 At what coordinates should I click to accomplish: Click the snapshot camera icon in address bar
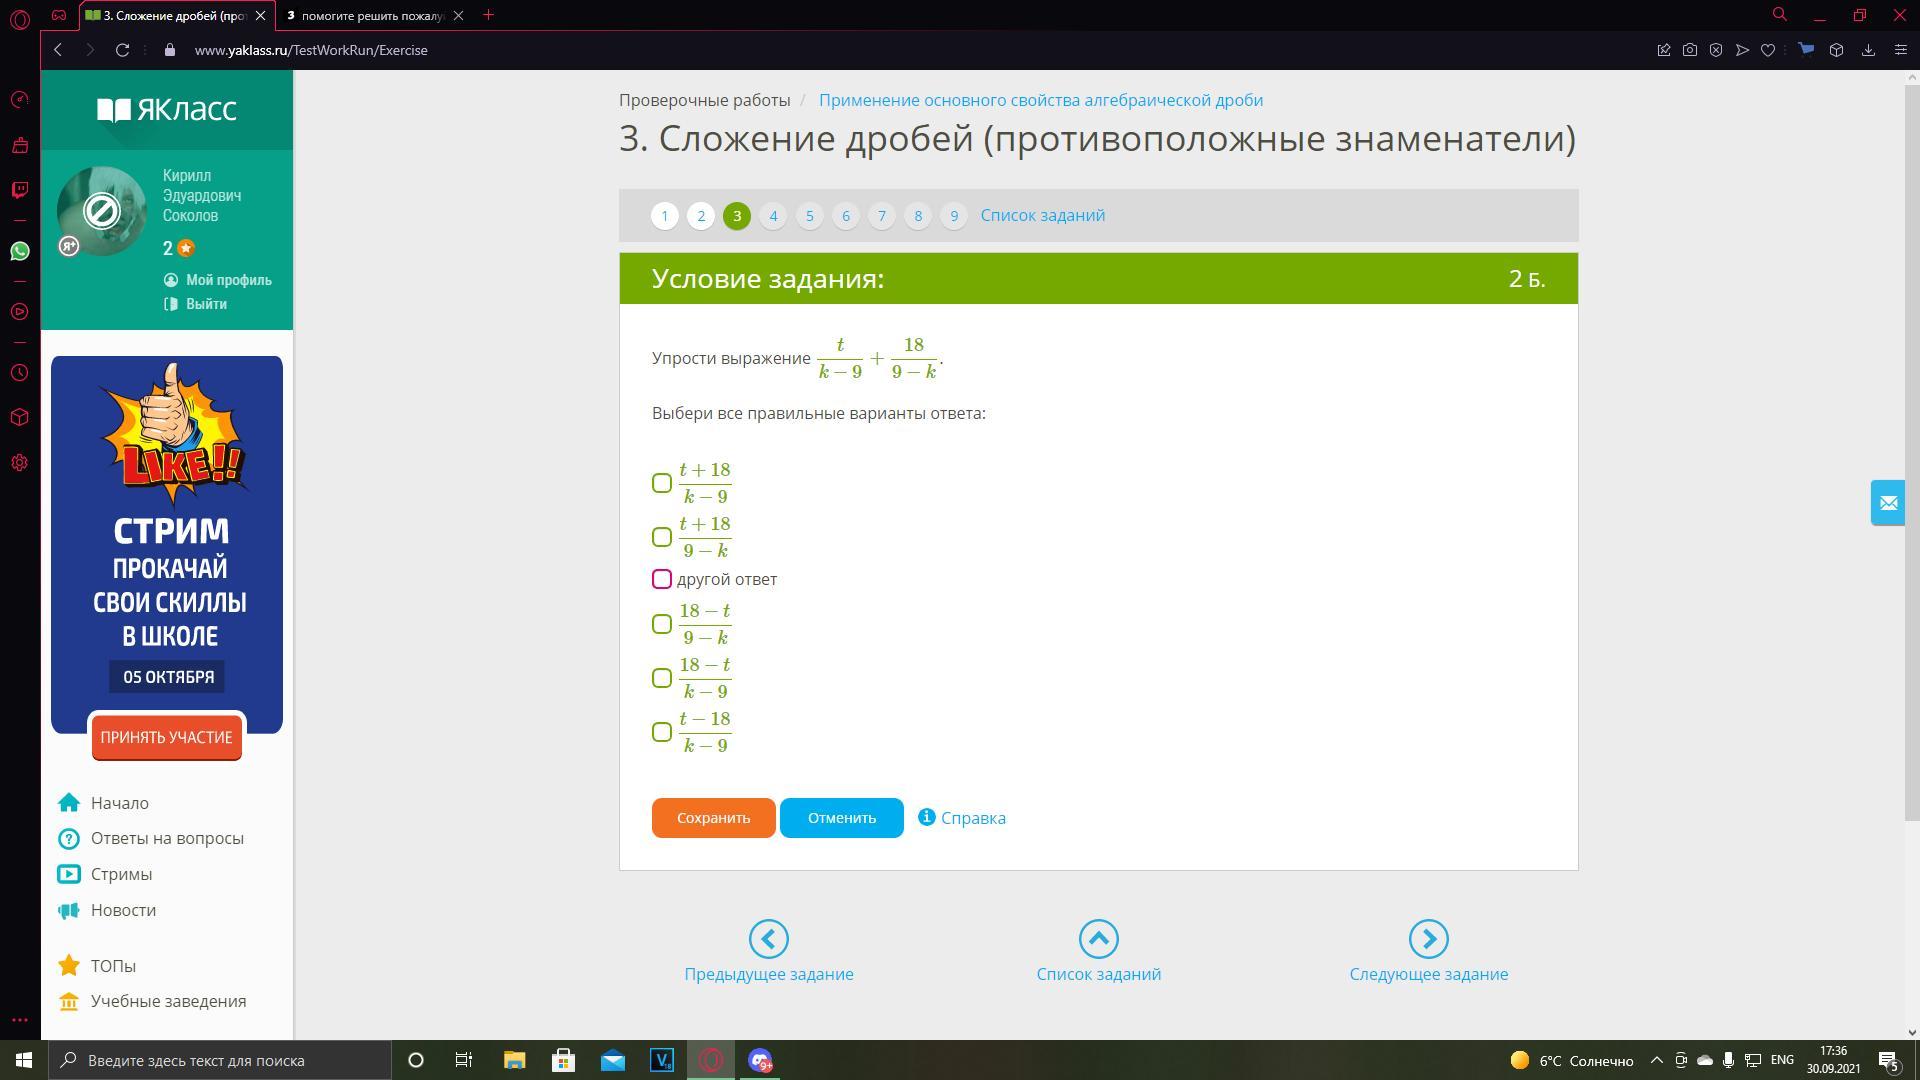click(1690, 50)
